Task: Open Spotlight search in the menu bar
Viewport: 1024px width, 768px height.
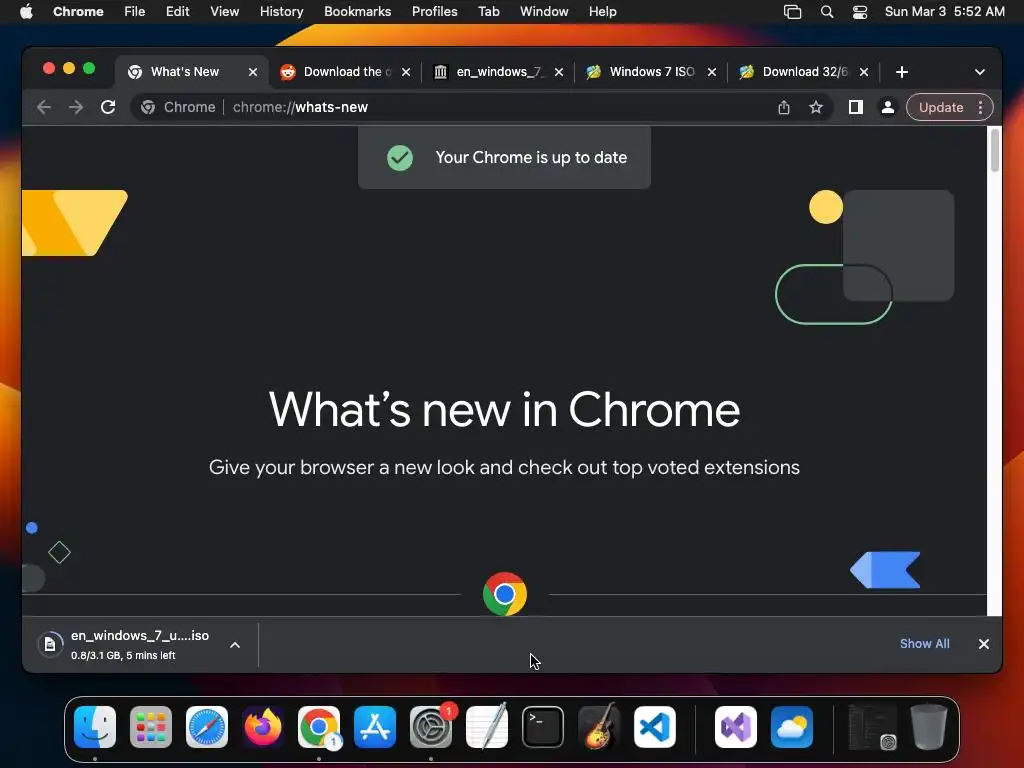Action: point(827,12)
